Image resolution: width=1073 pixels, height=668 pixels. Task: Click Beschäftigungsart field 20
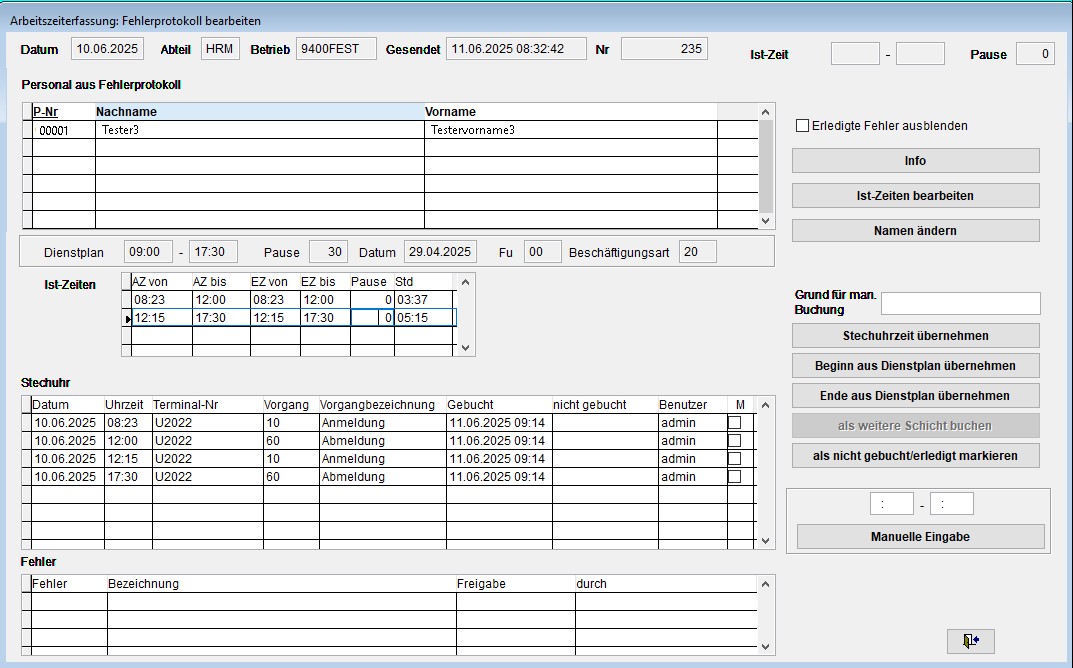pos(698,252)
